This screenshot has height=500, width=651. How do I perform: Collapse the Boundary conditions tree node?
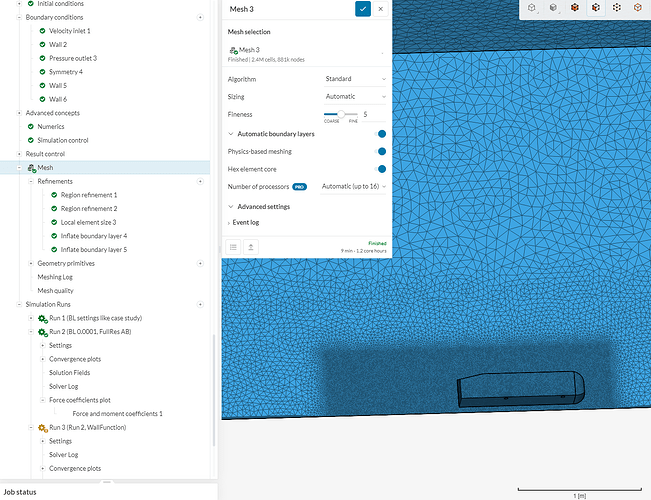tap(19, 17)
